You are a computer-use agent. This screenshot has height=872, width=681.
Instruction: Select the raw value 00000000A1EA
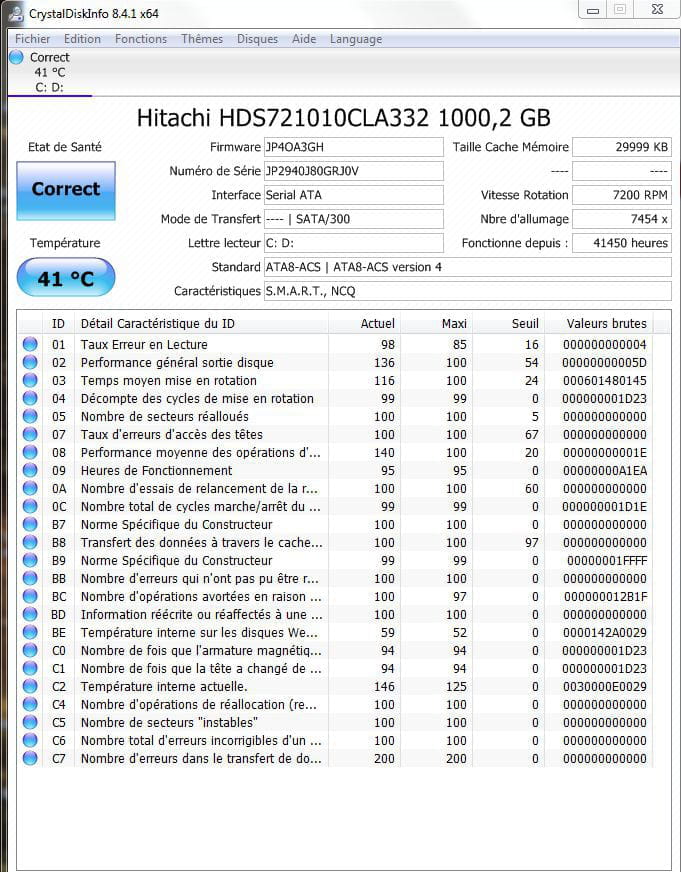pyautogui.click(x=604, y=471)
